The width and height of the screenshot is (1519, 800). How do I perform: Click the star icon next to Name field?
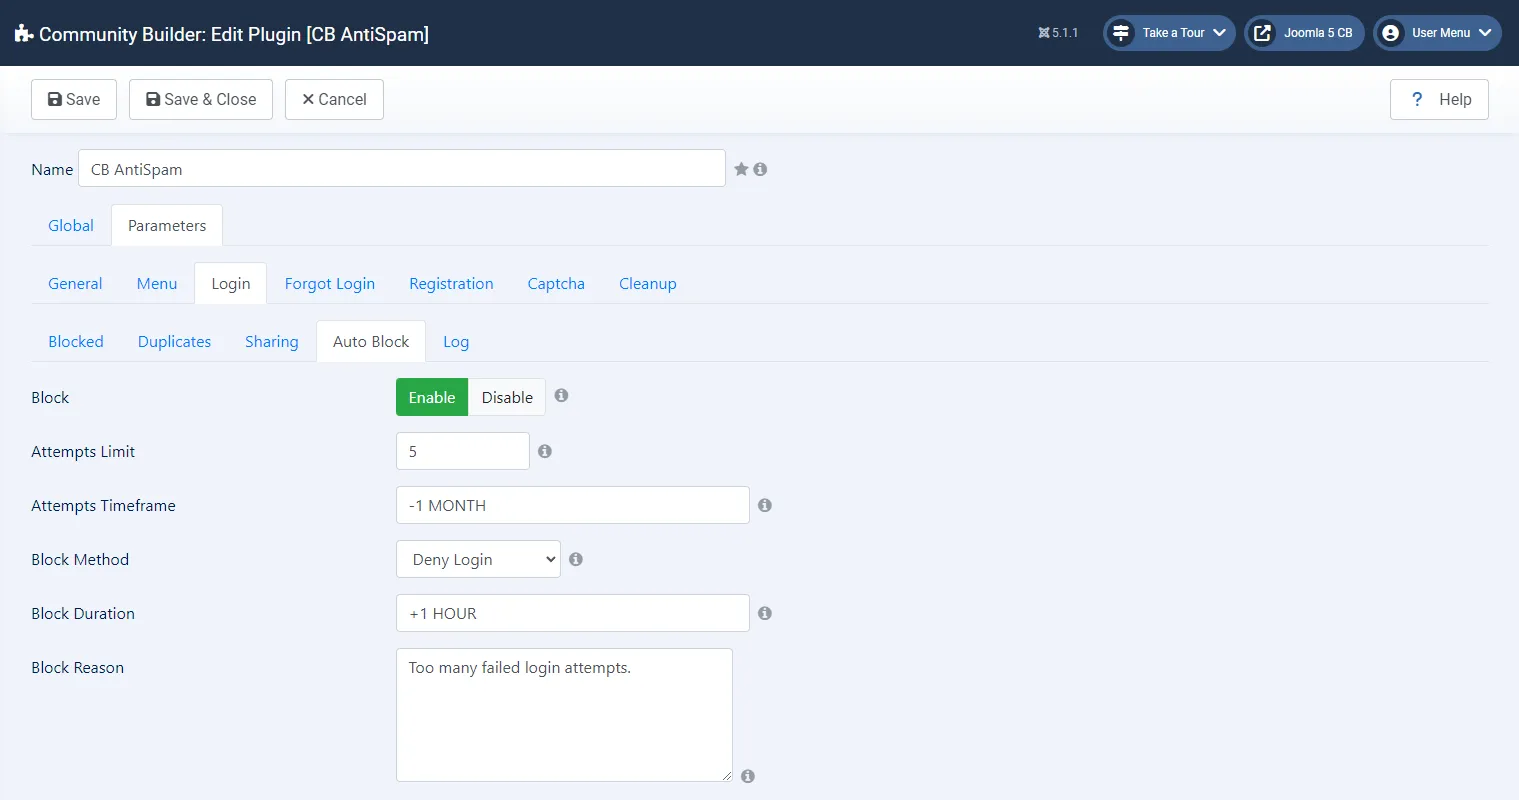(741, 169)
